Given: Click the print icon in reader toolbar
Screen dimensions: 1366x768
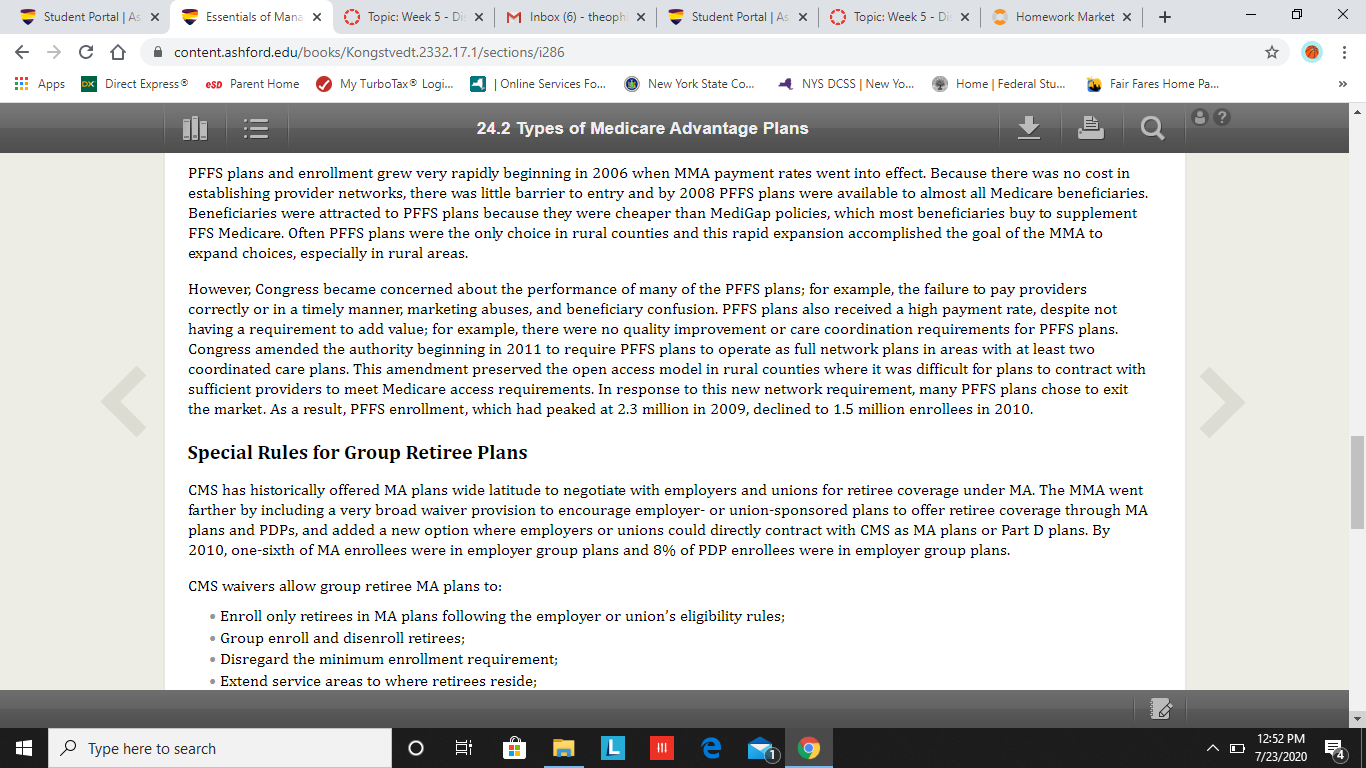Looking at the screenshot, I should click(1091, 127).
